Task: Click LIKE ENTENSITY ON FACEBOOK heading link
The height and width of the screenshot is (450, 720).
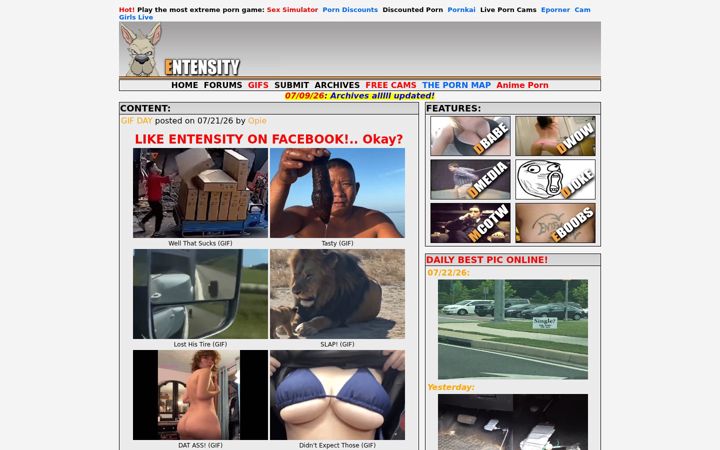Action: (x=269, y=139)
